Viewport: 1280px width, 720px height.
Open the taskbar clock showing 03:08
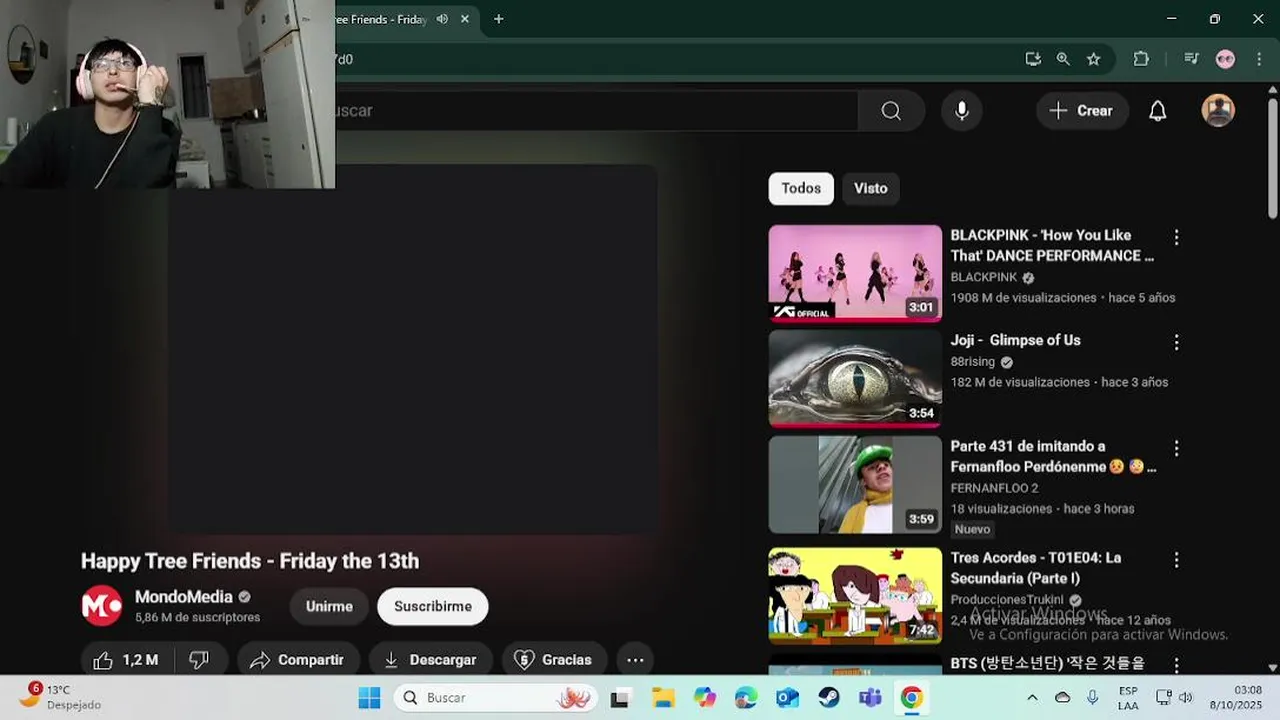1238,698
